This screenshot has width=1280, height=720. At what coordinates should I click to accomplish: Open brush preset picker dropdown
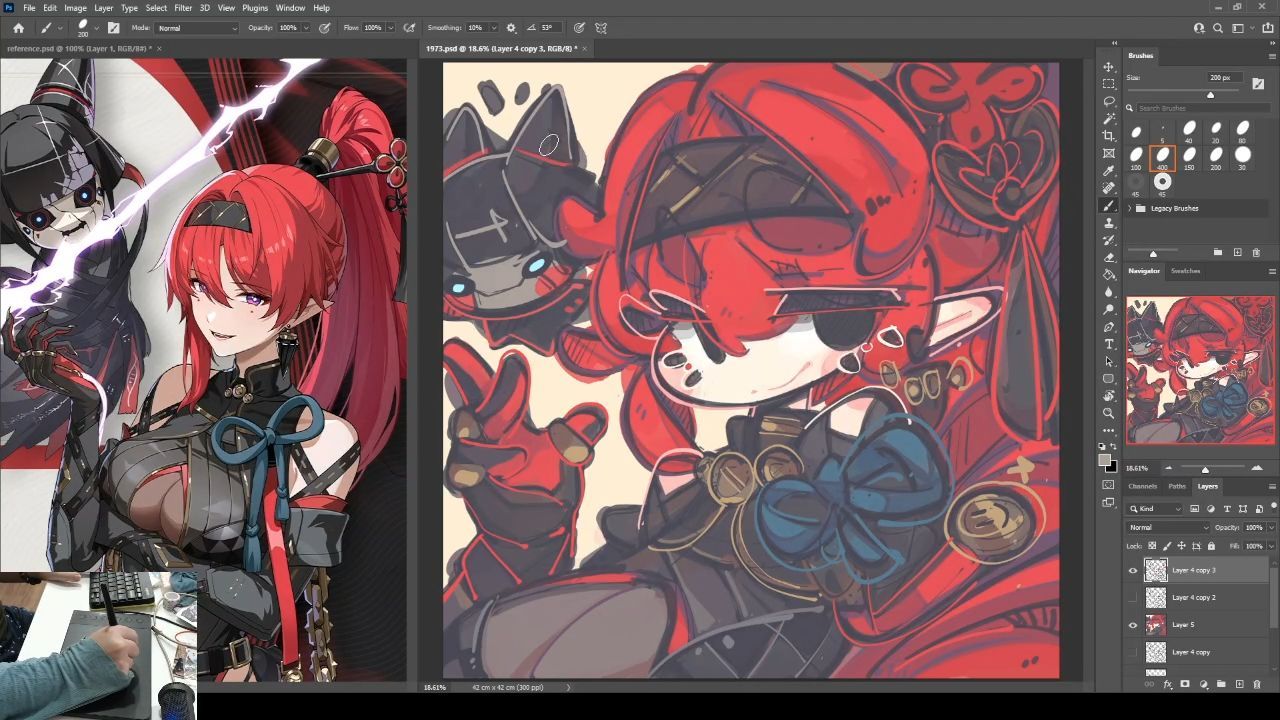pos(96,28)
